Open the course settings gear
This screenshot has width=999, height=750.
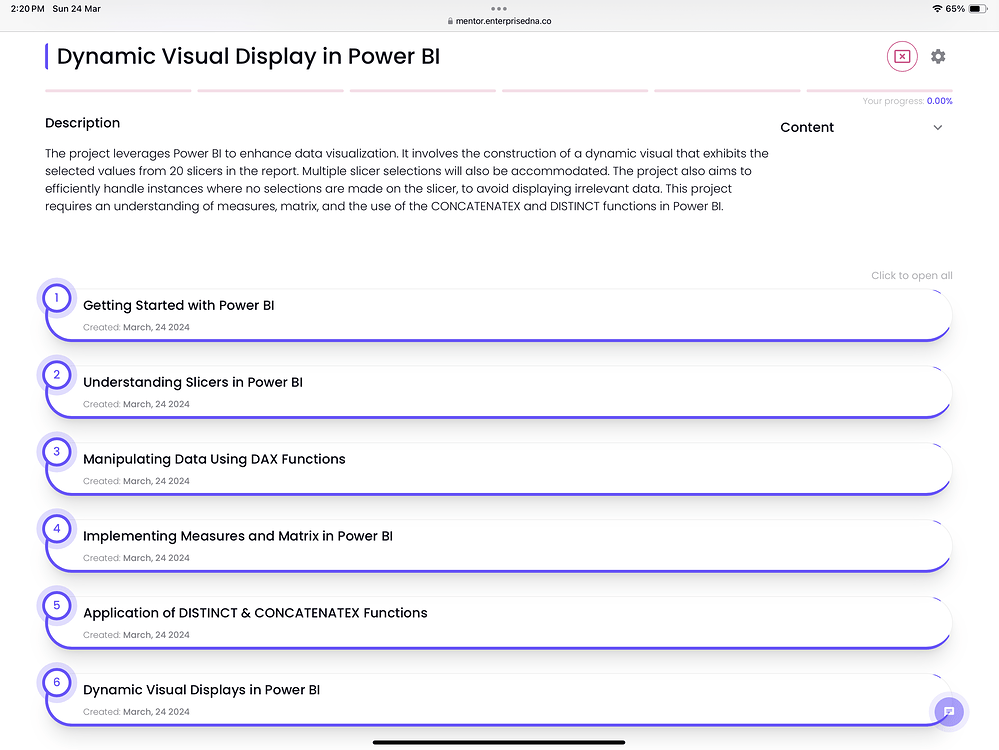pos(938,56)
